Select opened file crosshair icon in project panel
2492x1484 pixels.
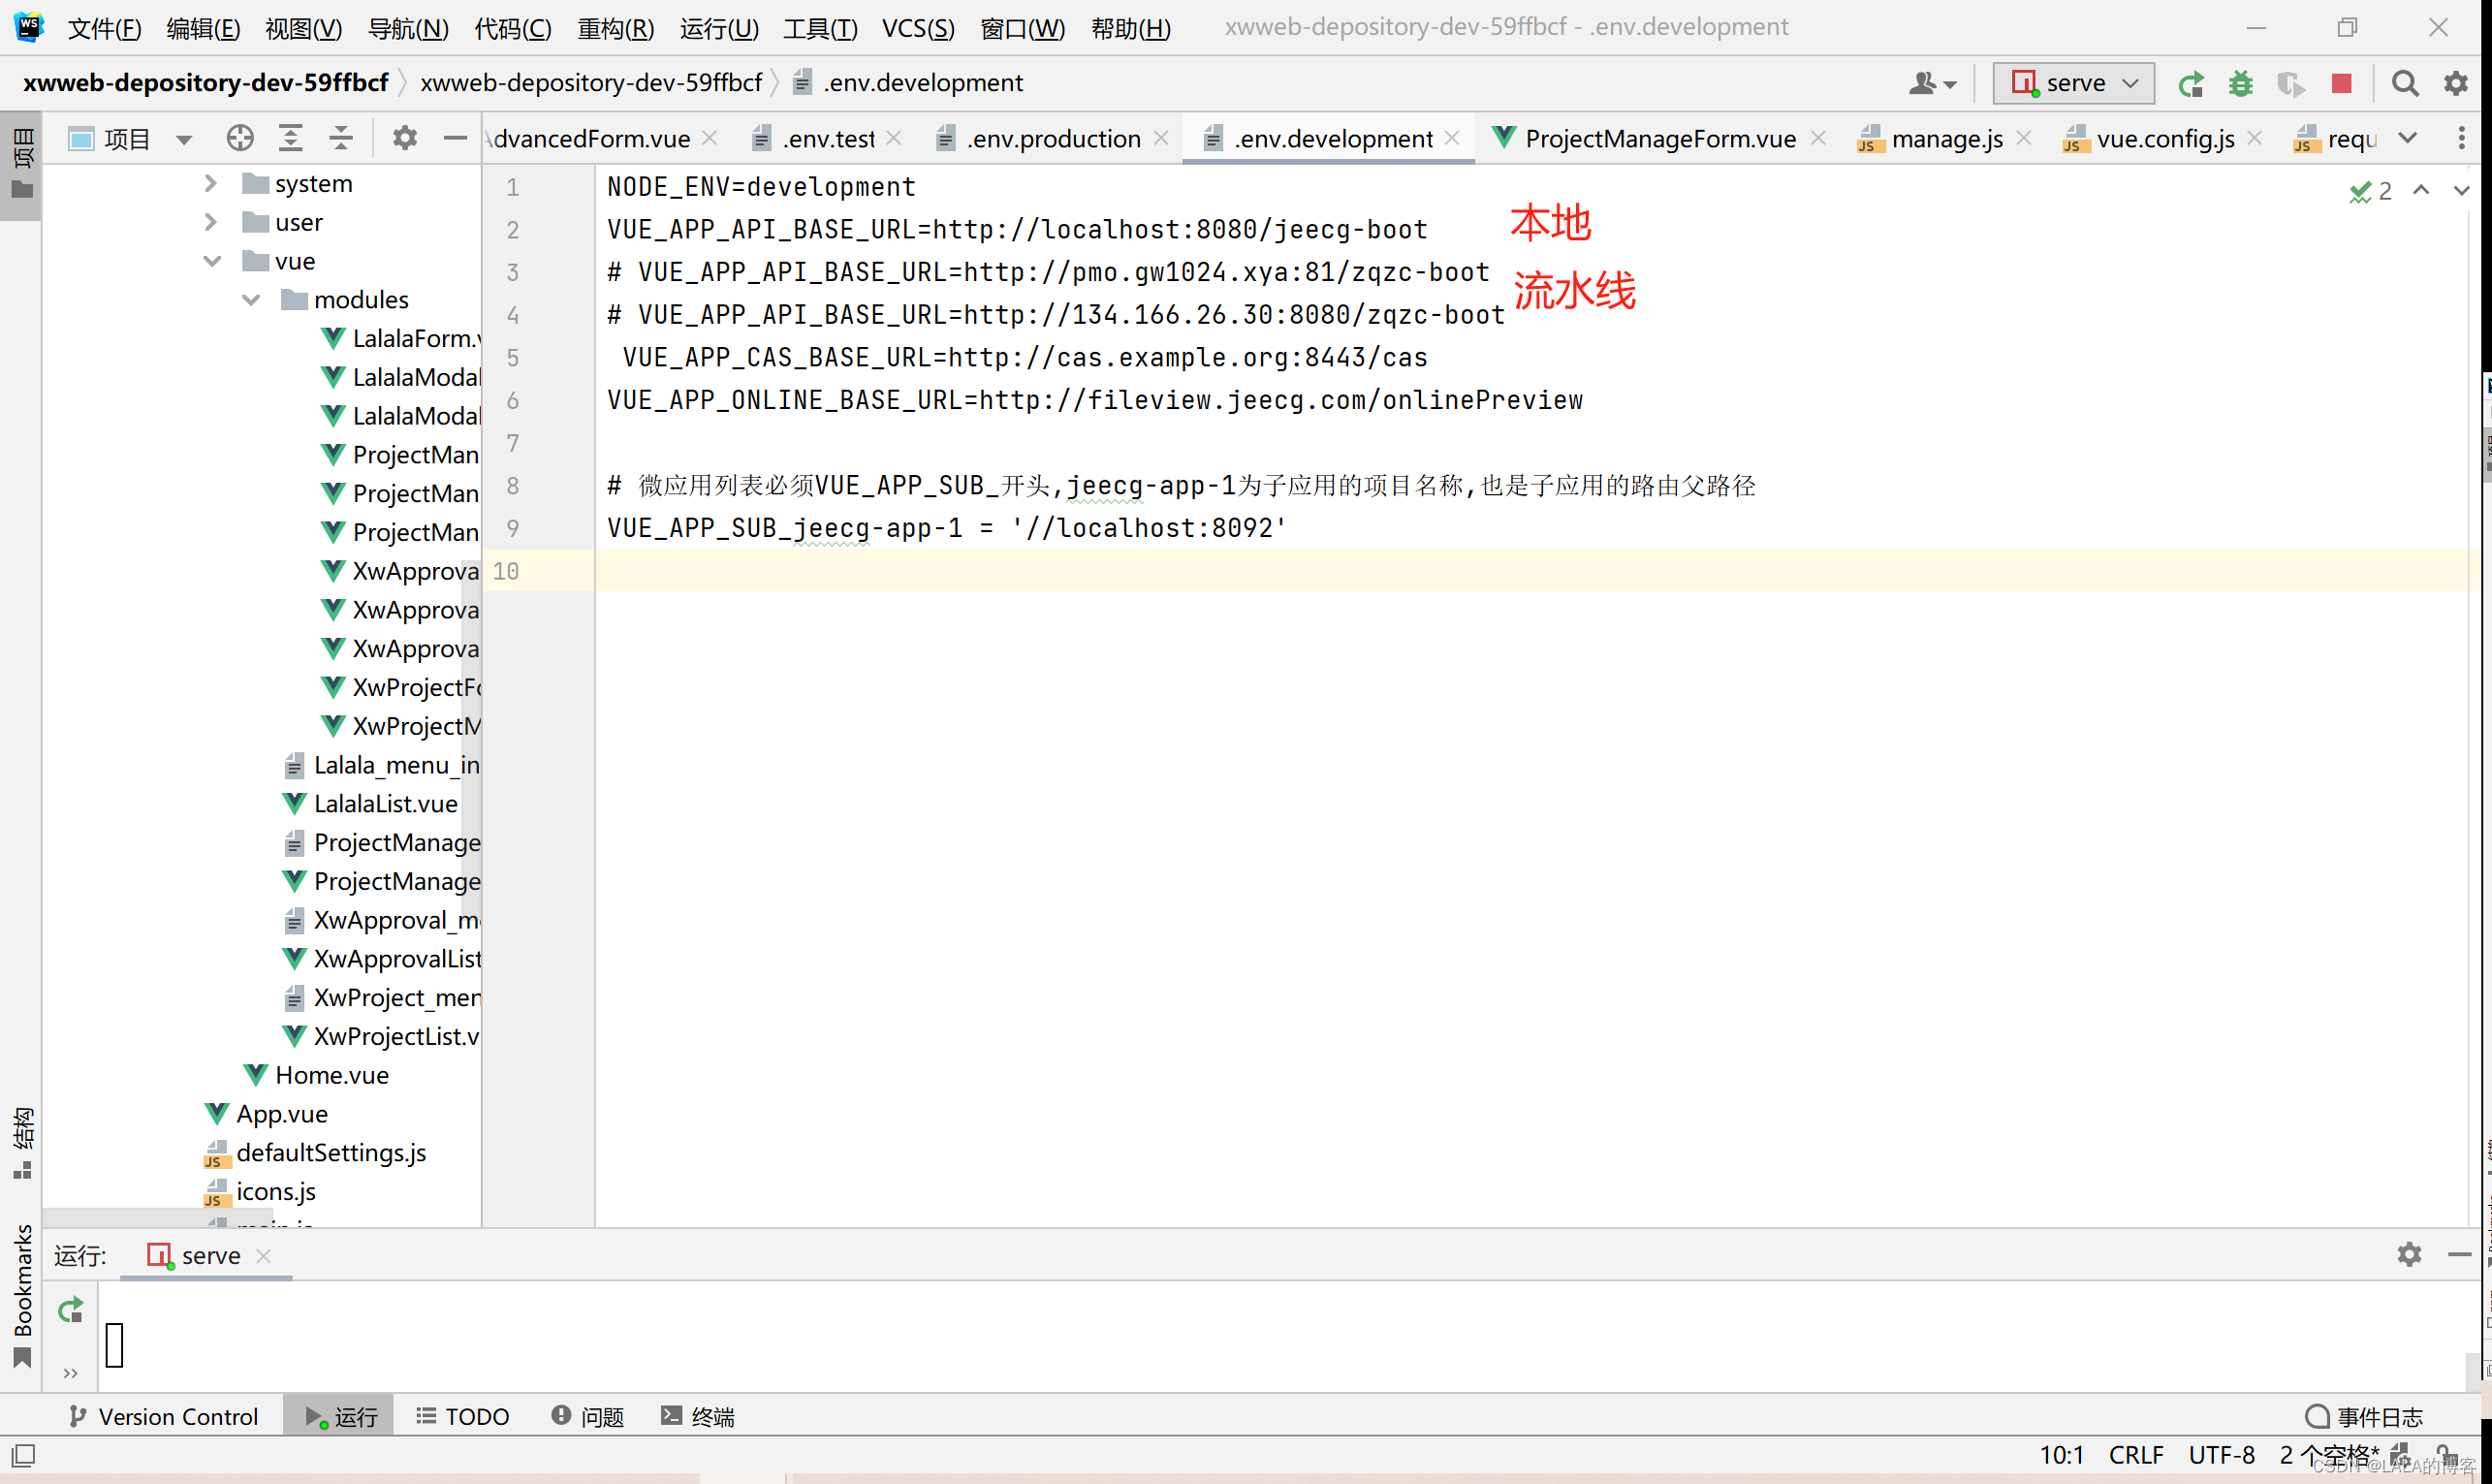coord(240,138)
